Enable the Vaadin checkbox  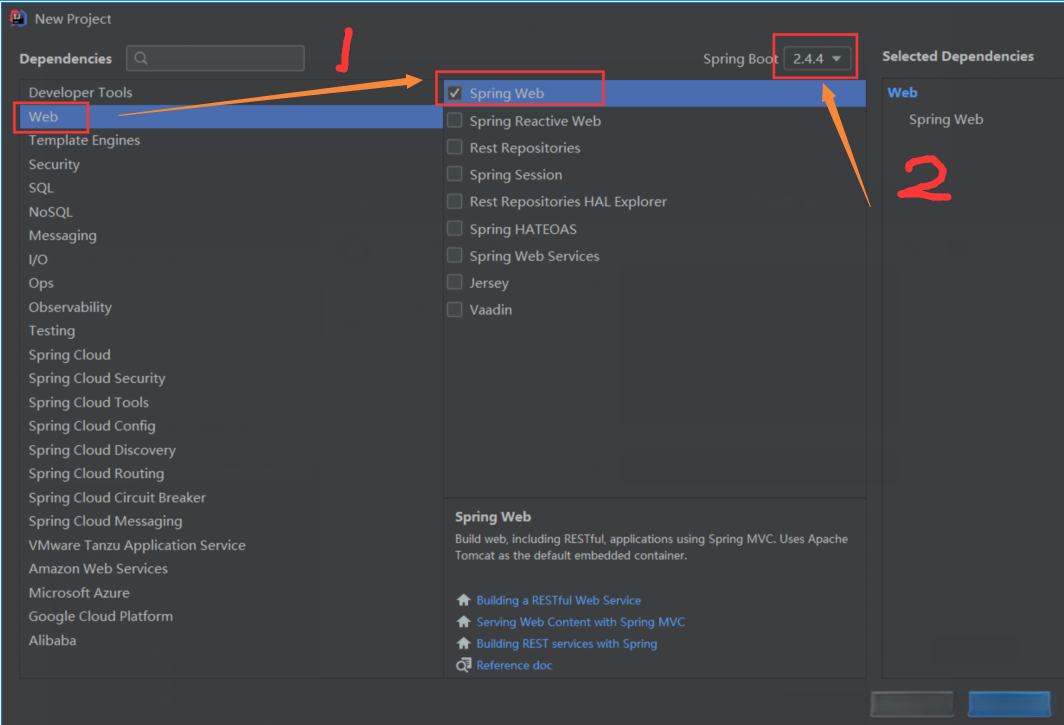(455, 310)
